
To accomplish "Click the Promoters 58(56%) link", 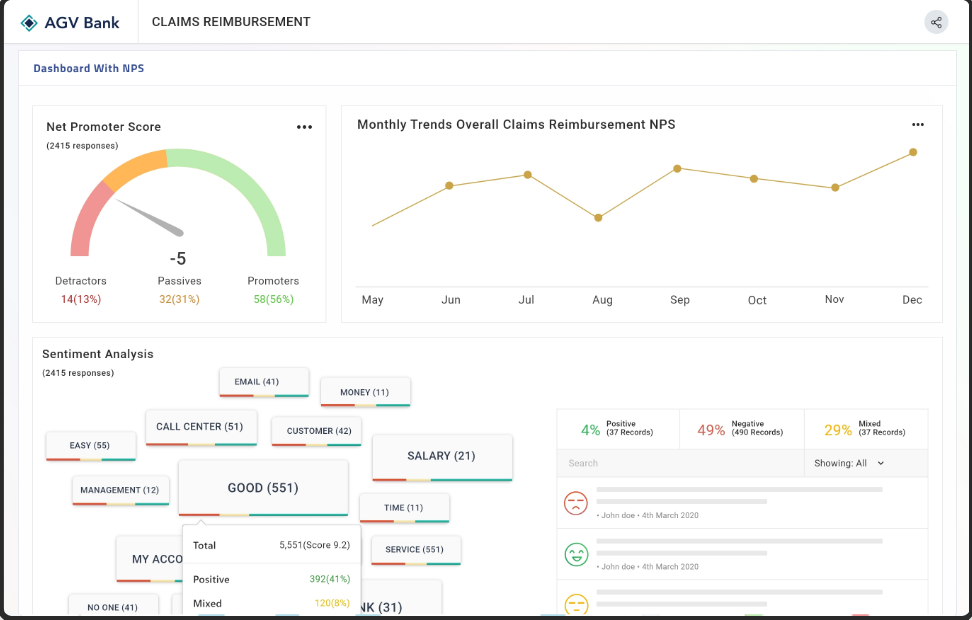I will [x=273, y=298].
